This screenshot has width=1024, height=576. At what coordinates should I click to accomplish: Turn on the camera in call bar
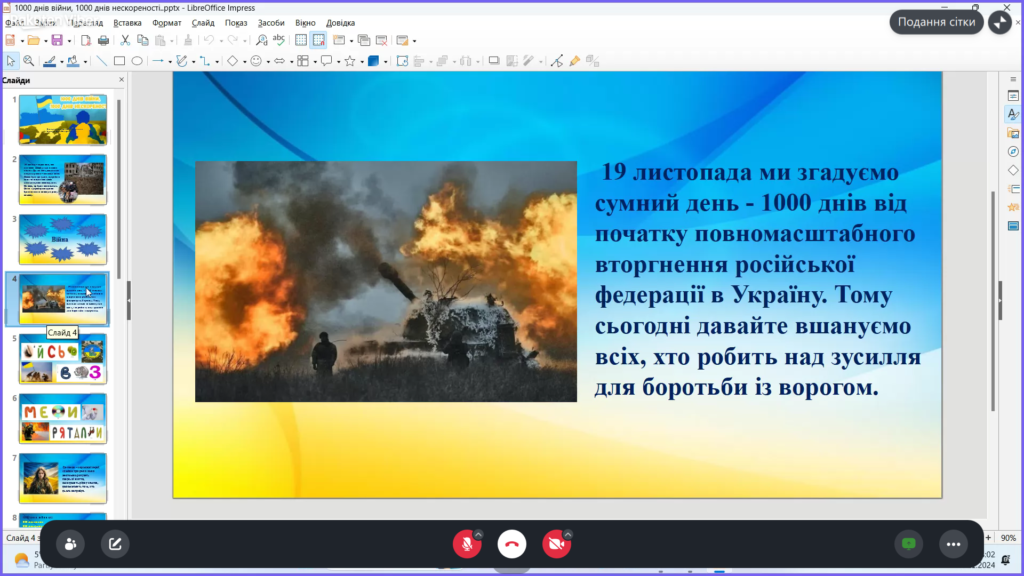[556, 544]
